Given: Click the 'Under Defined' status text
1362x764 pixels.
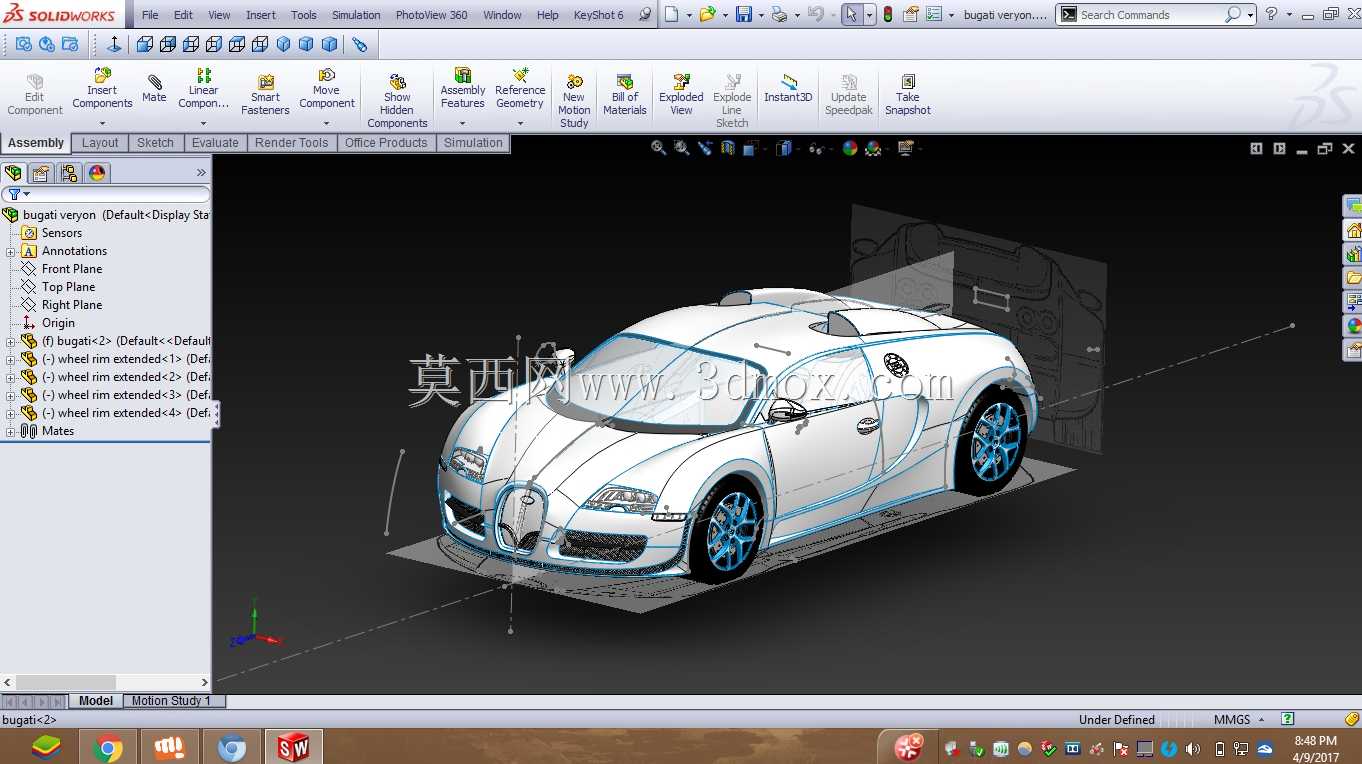Looking at the screenshot, I should click(x=1116, y=719).
